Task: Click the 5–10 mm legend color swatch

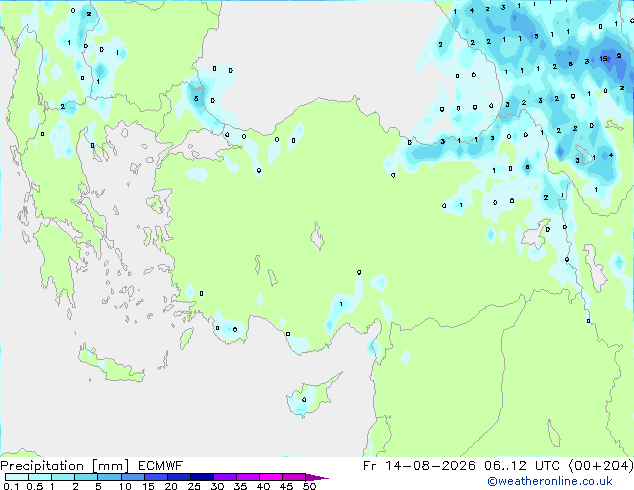Action: click(x=109, y=477)
